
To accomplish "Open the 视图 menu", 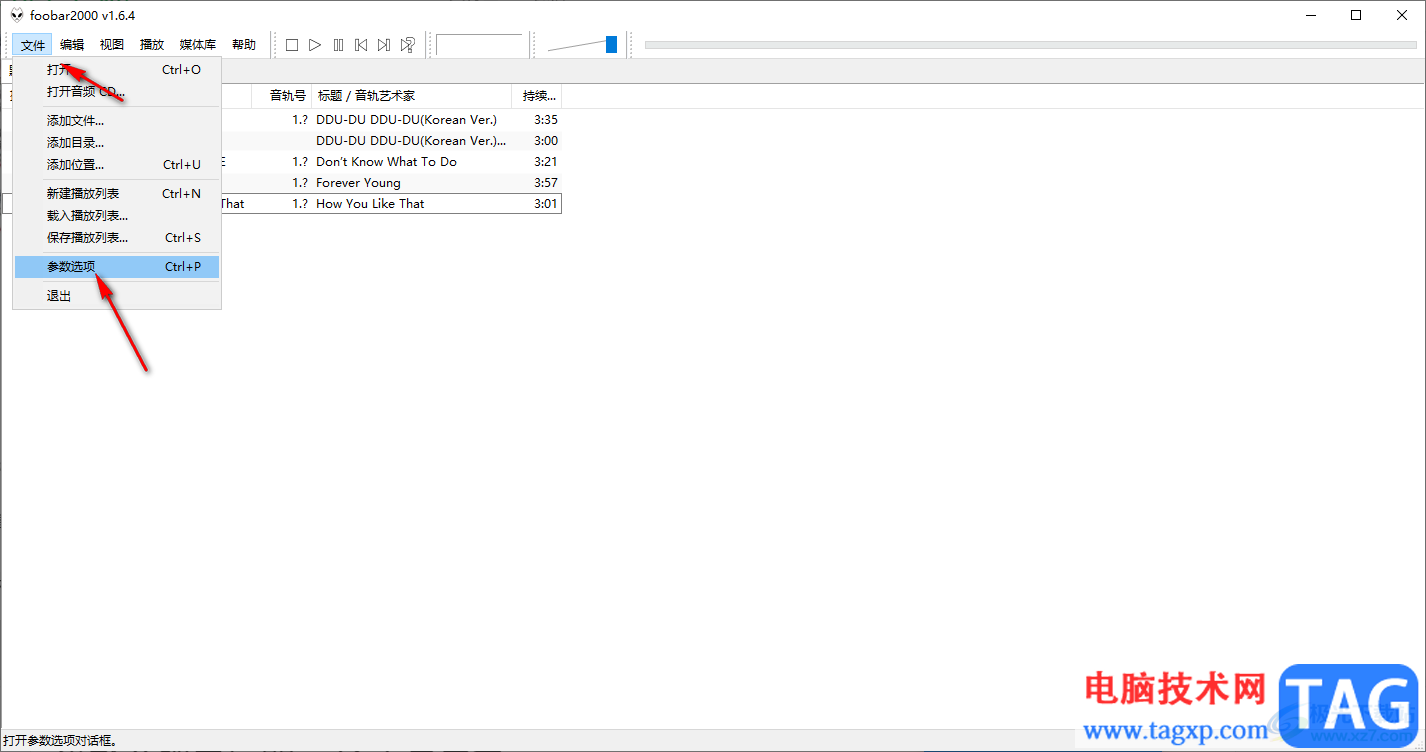I will tap(112, 45).
